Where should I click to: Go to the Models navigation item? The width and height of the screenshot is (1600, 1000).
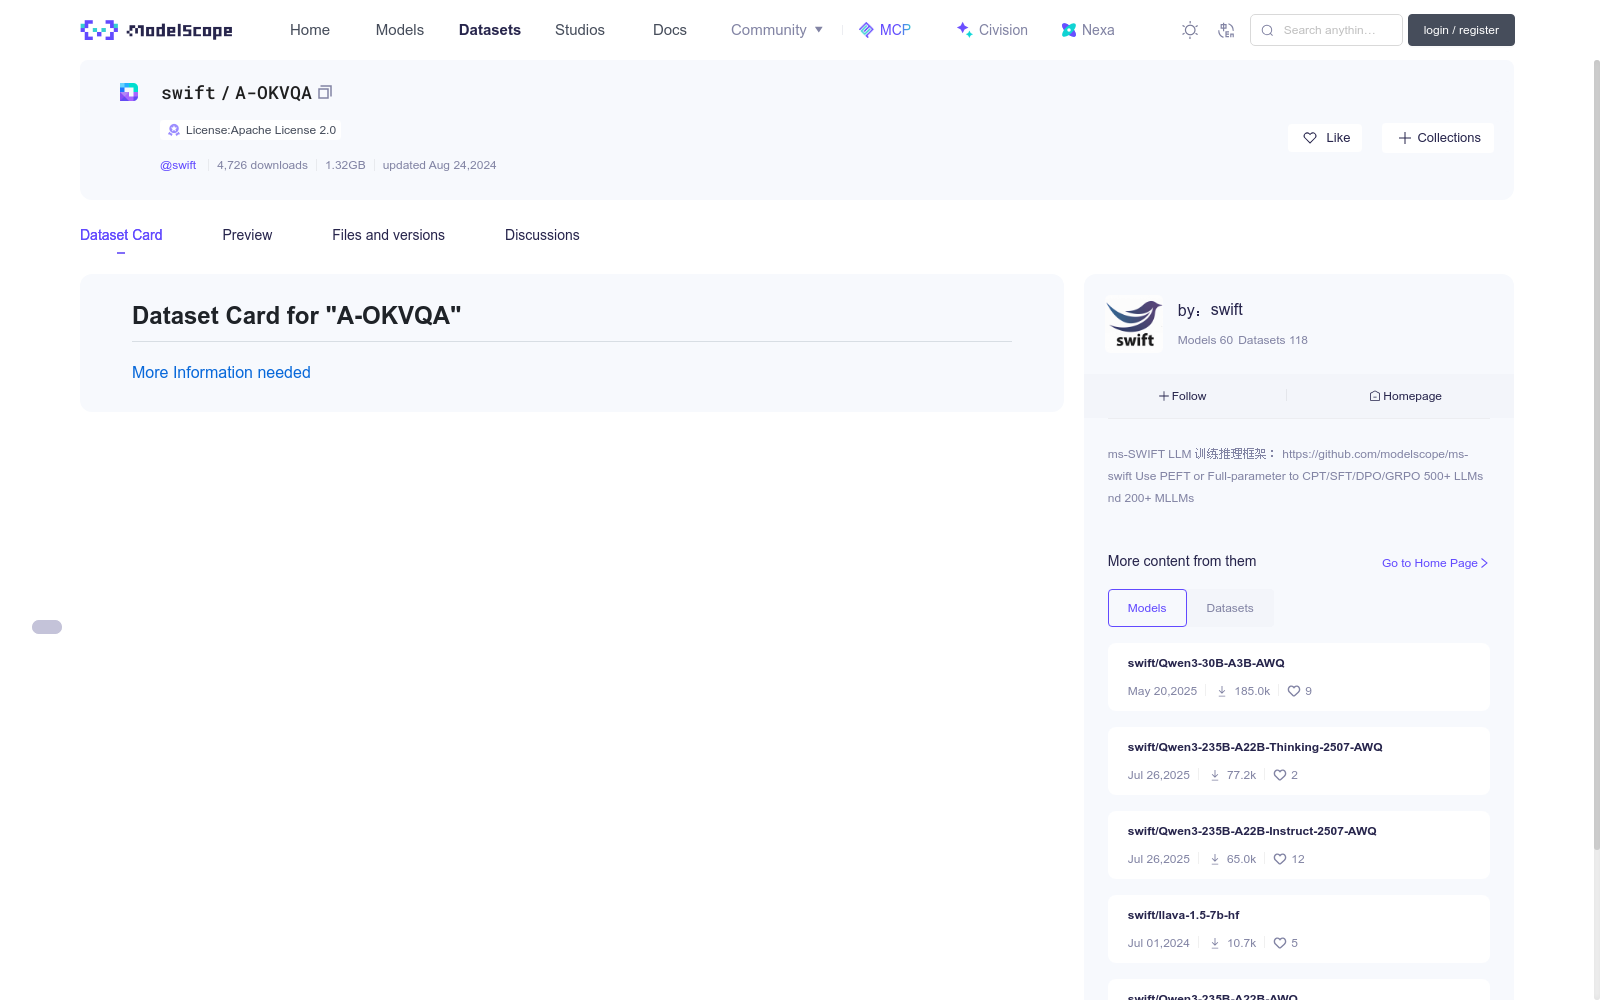[x=400, y=30]
